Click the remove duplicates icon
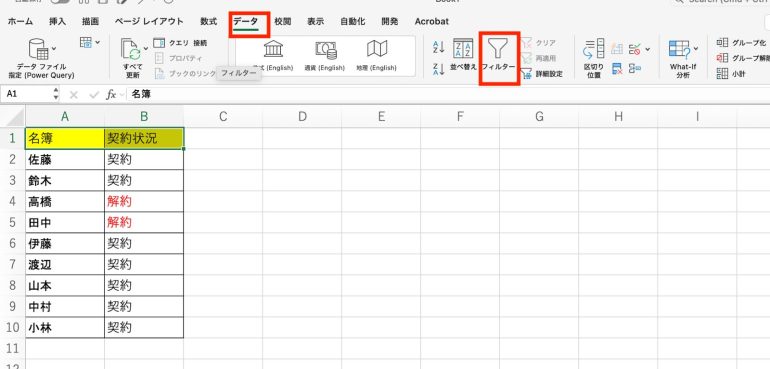The width and height of the screenshot is (770, 369). click(617, 68)
